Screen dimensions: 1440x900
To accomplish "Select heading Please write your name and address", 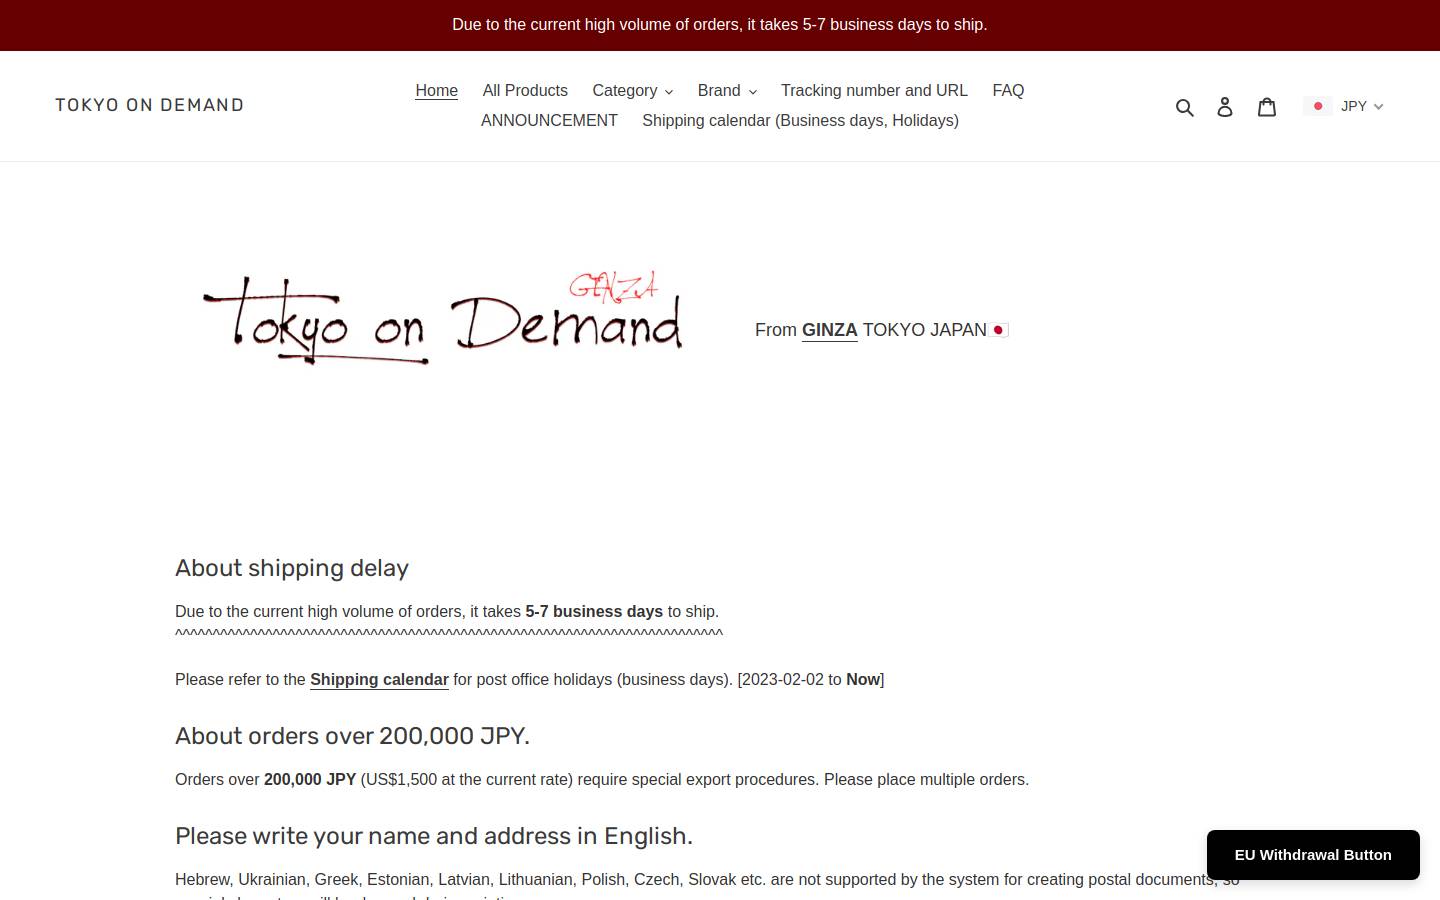I will tap(434, 836).
